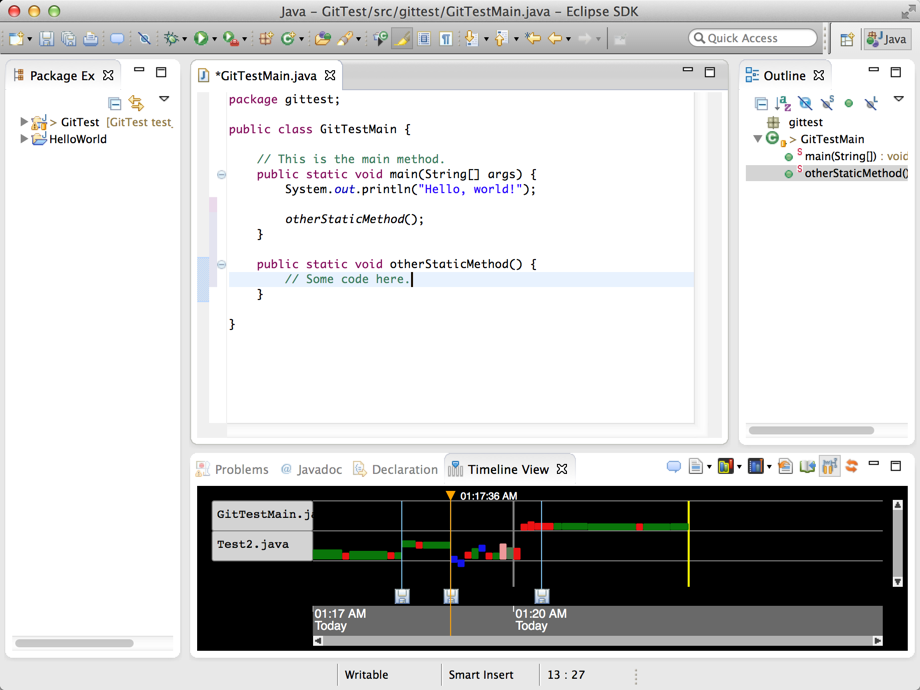
Task: Click the Save icon in the toolbar
Action: (x=46, y=39)
